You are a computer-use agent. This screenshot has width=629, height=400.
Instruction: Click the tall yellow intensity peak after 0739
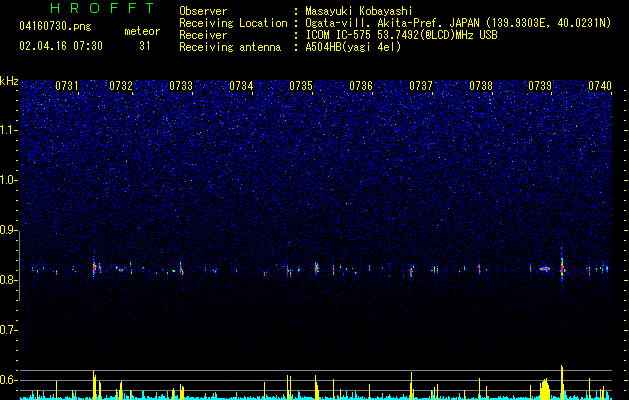[562, 381]
